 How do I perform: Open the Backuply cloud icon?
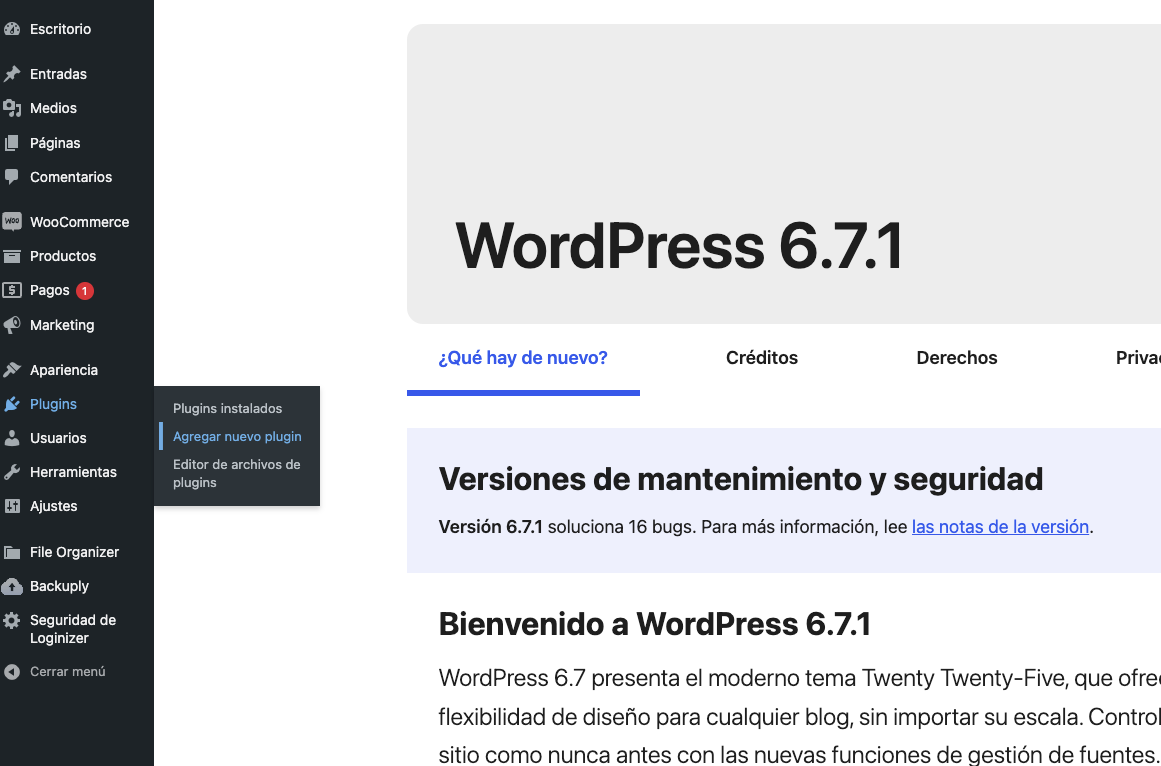point(12,586)
